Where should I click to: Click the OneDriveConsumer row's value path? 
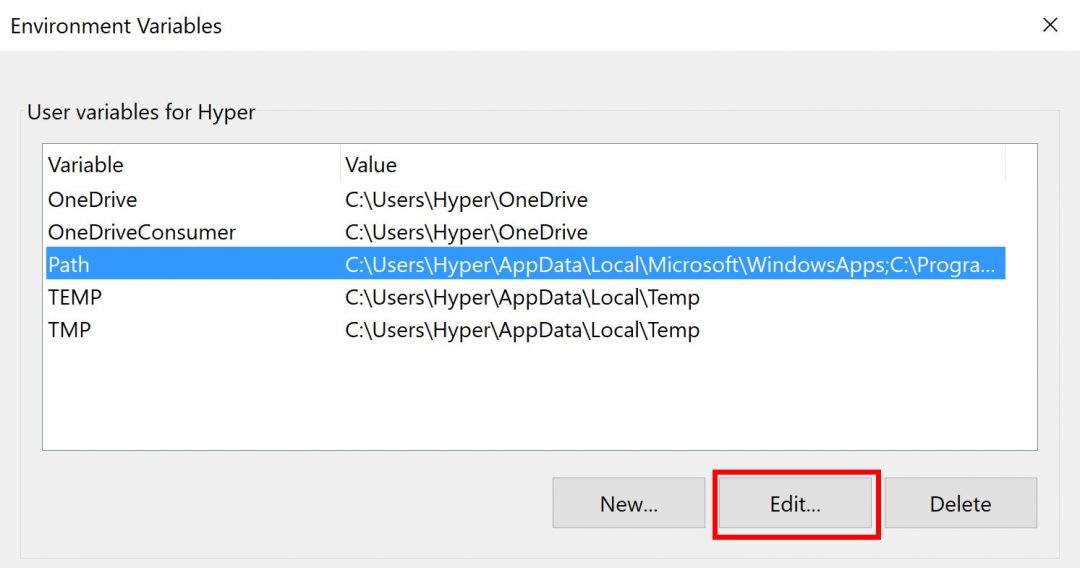coord(466,233)
